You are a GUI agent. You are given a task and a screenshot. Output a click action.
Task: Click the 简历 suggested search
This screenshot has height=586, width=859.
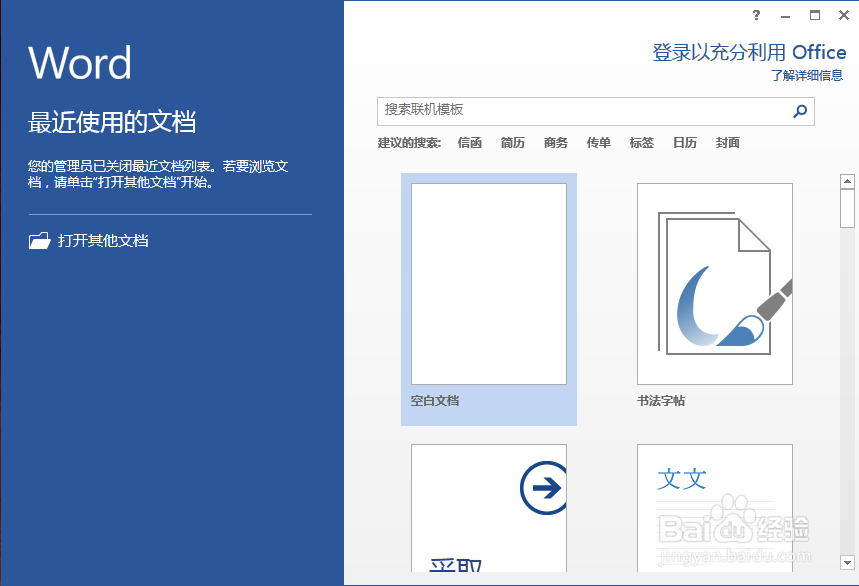click(512, 142)
